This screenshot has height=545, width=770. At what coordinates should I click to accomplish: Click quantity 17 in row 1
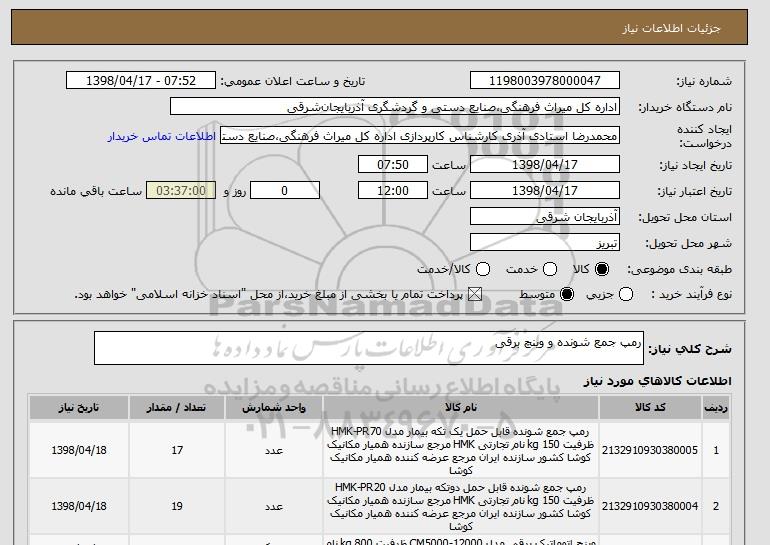pyautogui.click(x=177, y=450)
